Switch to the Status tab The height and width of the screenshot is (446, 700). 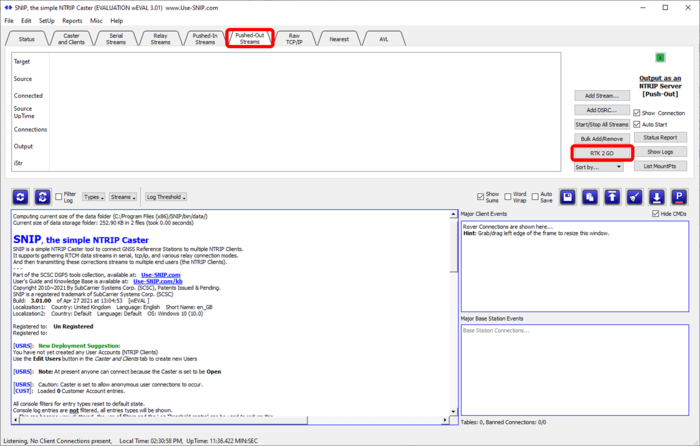26,39
